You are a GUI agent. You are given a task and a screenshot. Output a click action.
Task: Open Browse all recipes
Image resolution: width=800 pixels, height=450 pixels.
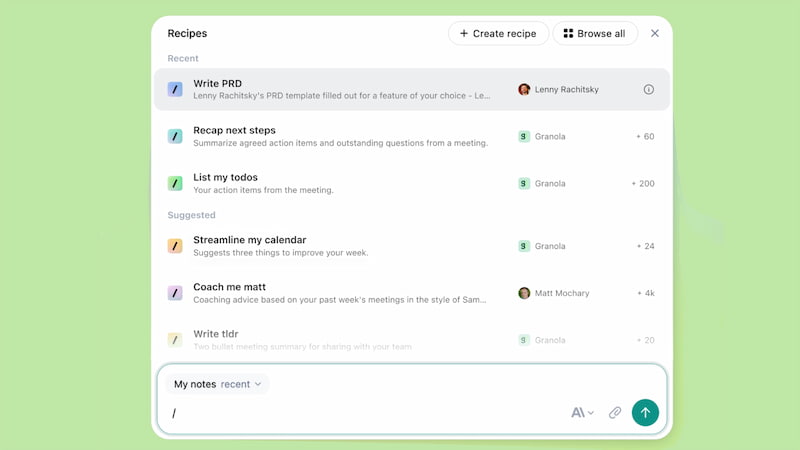coord(595,33)
